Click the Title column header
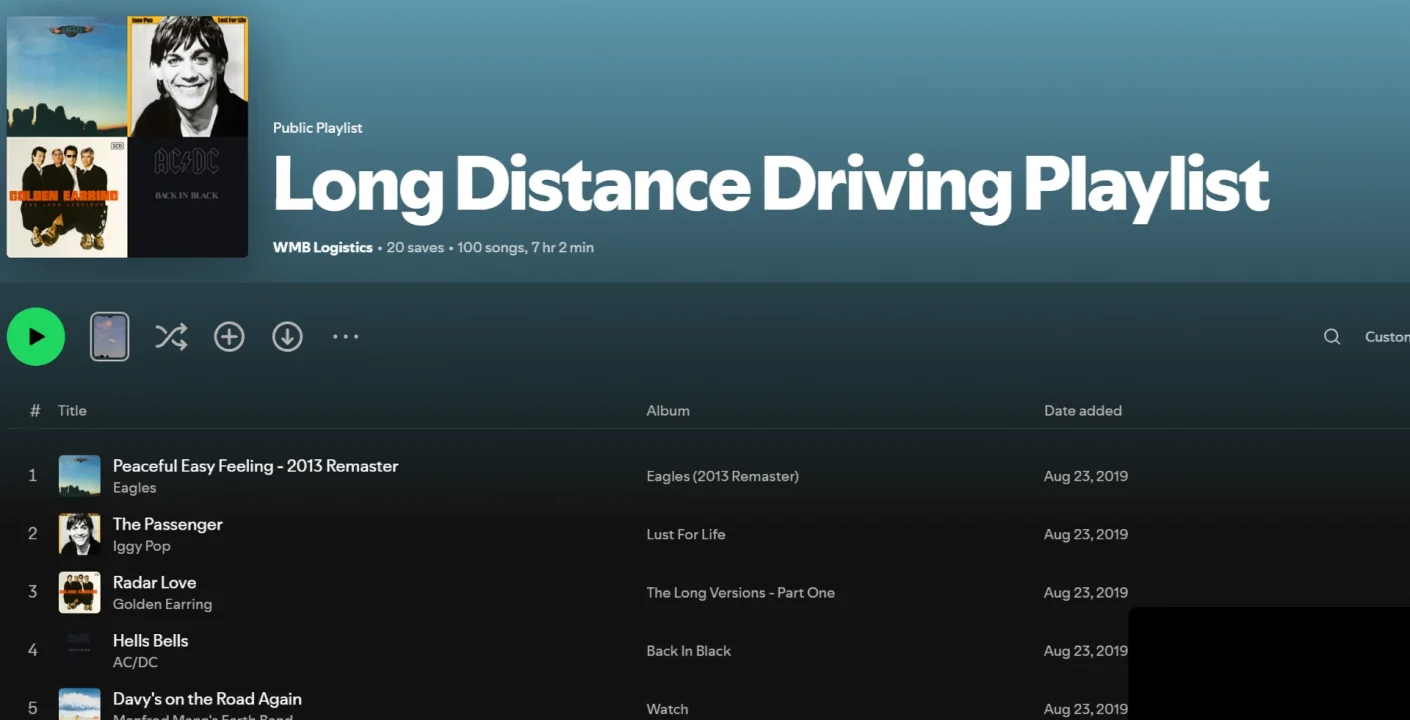The height and width of the screenshot is (720, 1410). (x=72, y=411)
